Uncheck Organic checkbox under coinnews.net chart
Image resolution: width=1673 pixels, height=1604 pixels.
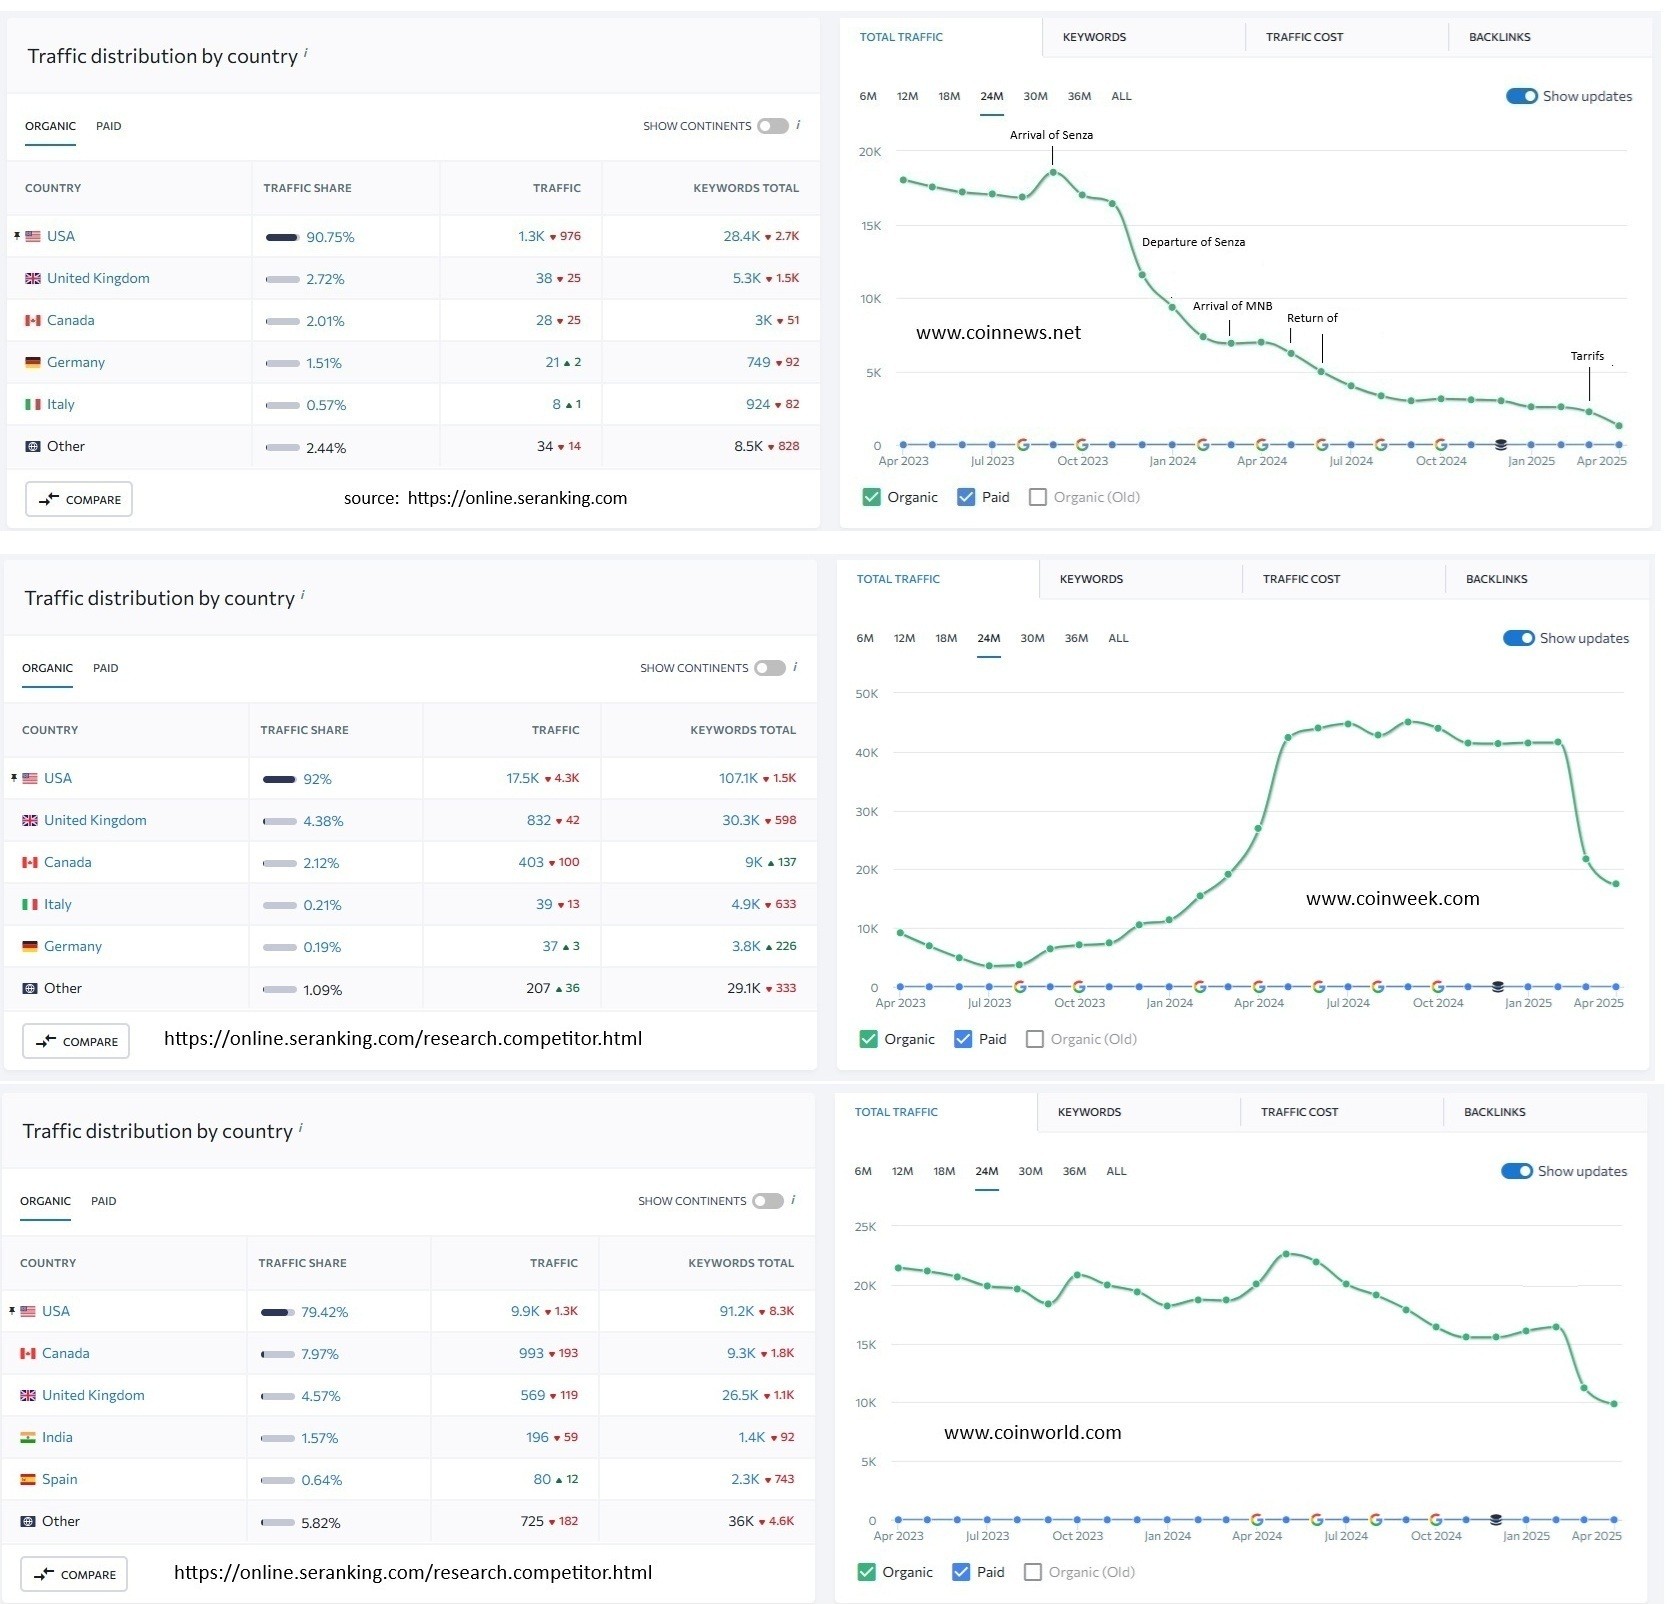(871, 497)
